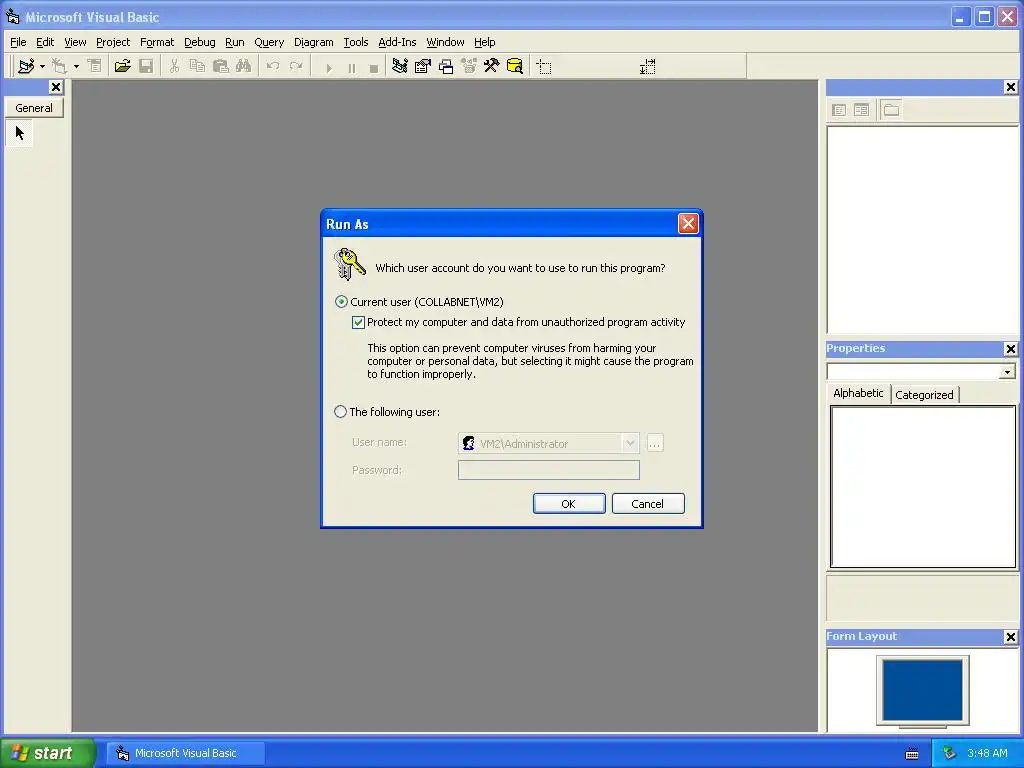Click View Code icon in Project Explorer
This screenshot has height=768, width=1024.
click(839, 110)
